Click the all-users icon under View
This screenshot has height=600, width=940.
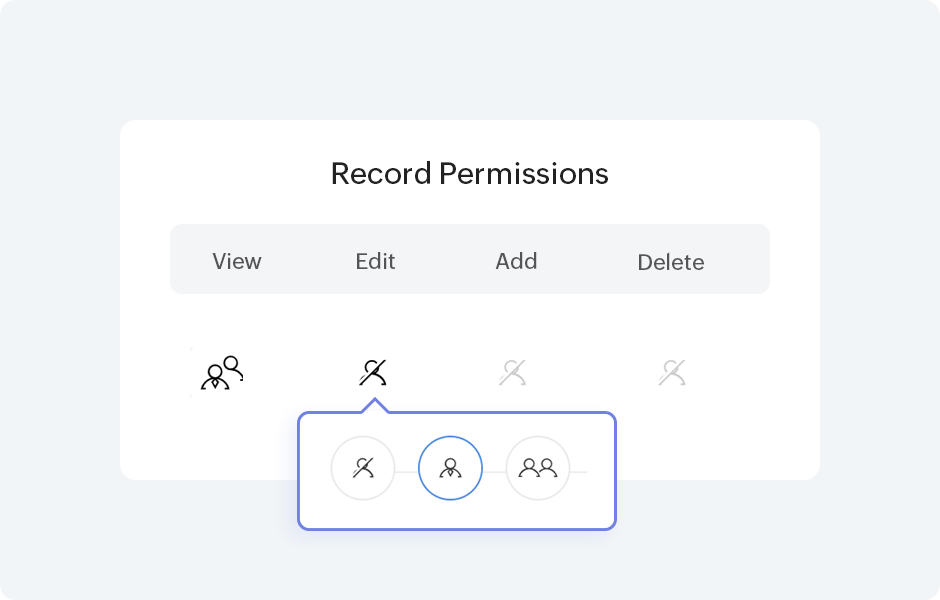pos(222,373)
